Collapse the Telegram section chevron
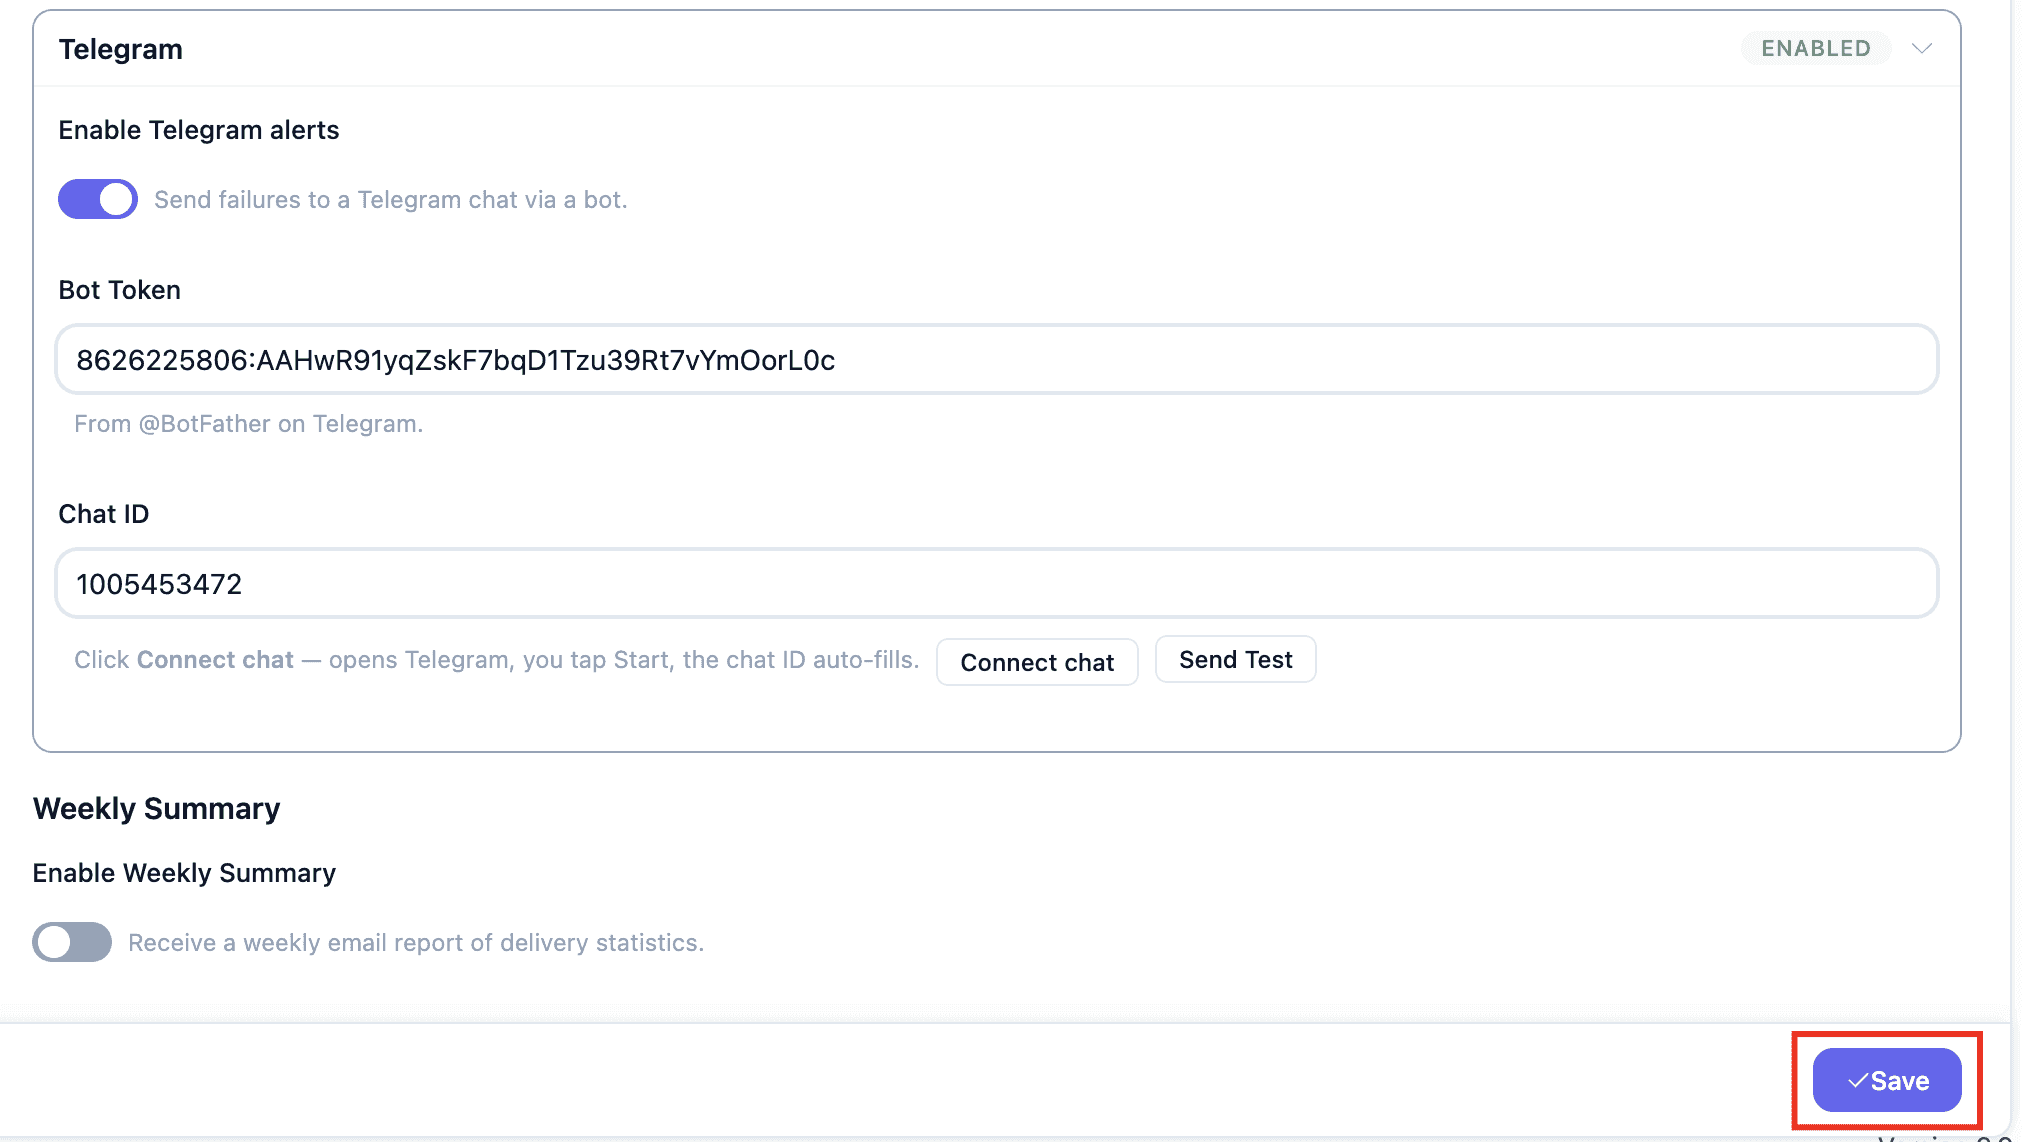 (1921, 48)
